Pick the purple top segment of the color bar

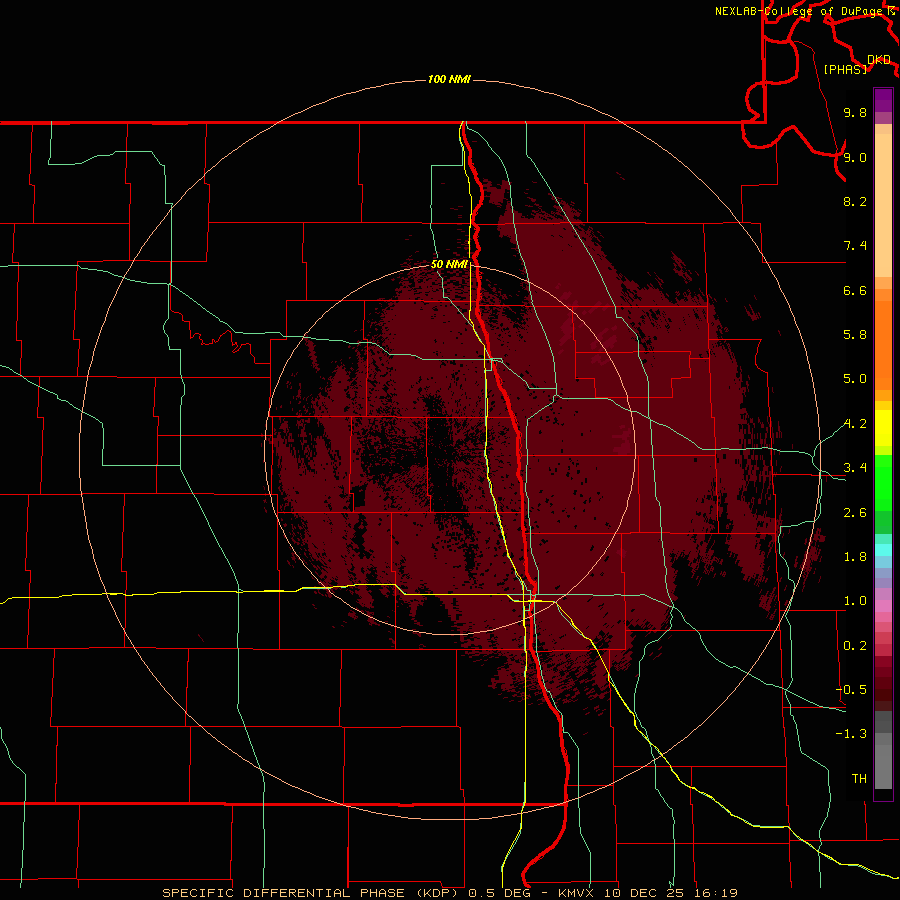[x=883, y=100]
